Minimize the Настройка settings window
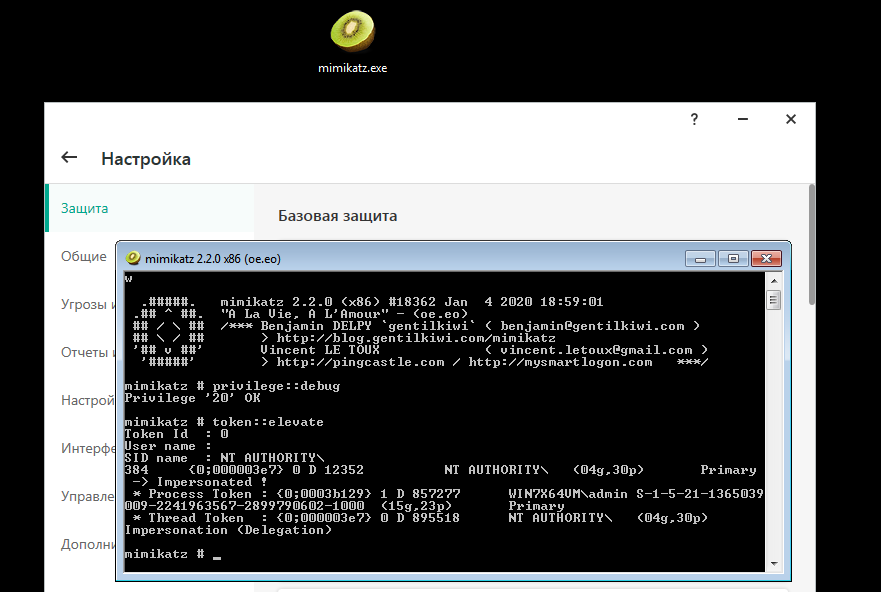The width and height of the screenshot is (881, 592). (x=743, y=119)
